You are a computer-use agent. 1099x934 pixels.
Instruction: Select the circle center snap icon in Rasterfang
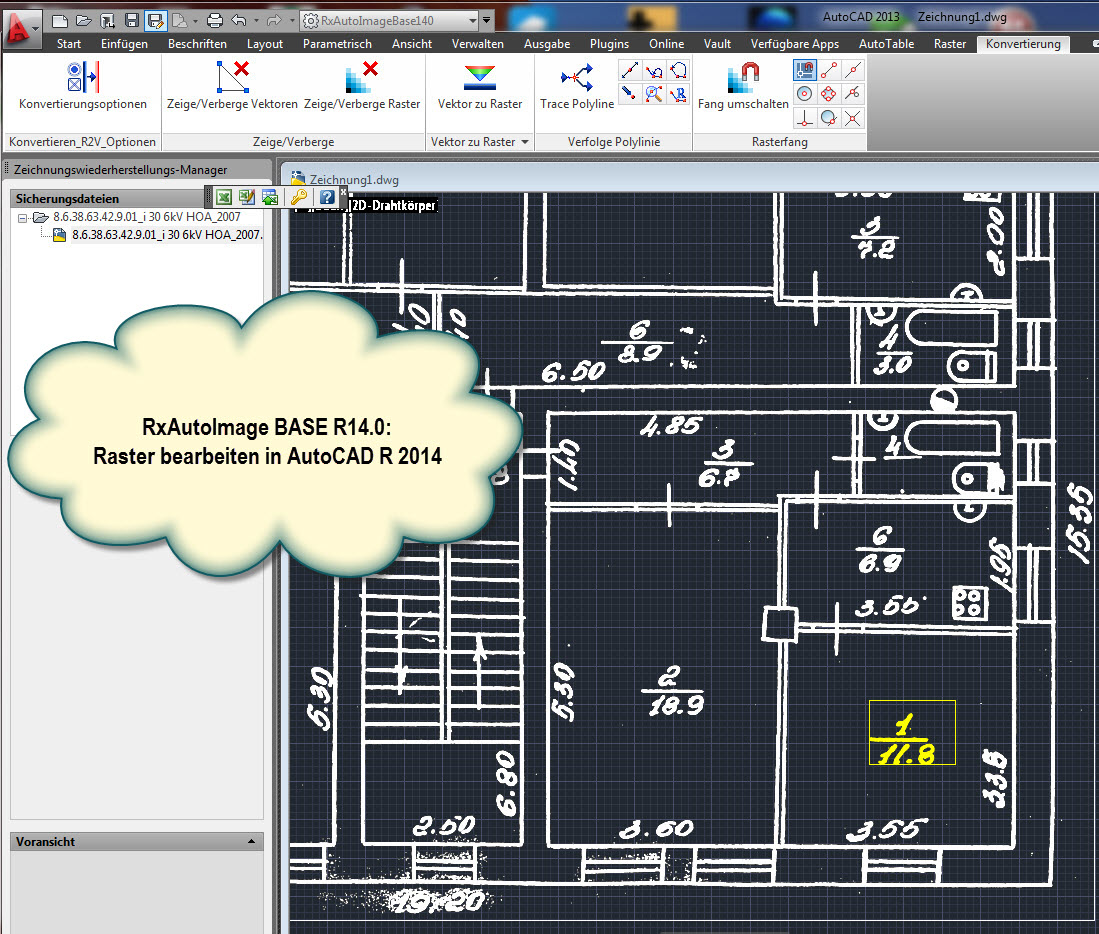pyautogui.click(x=805, y=94)
